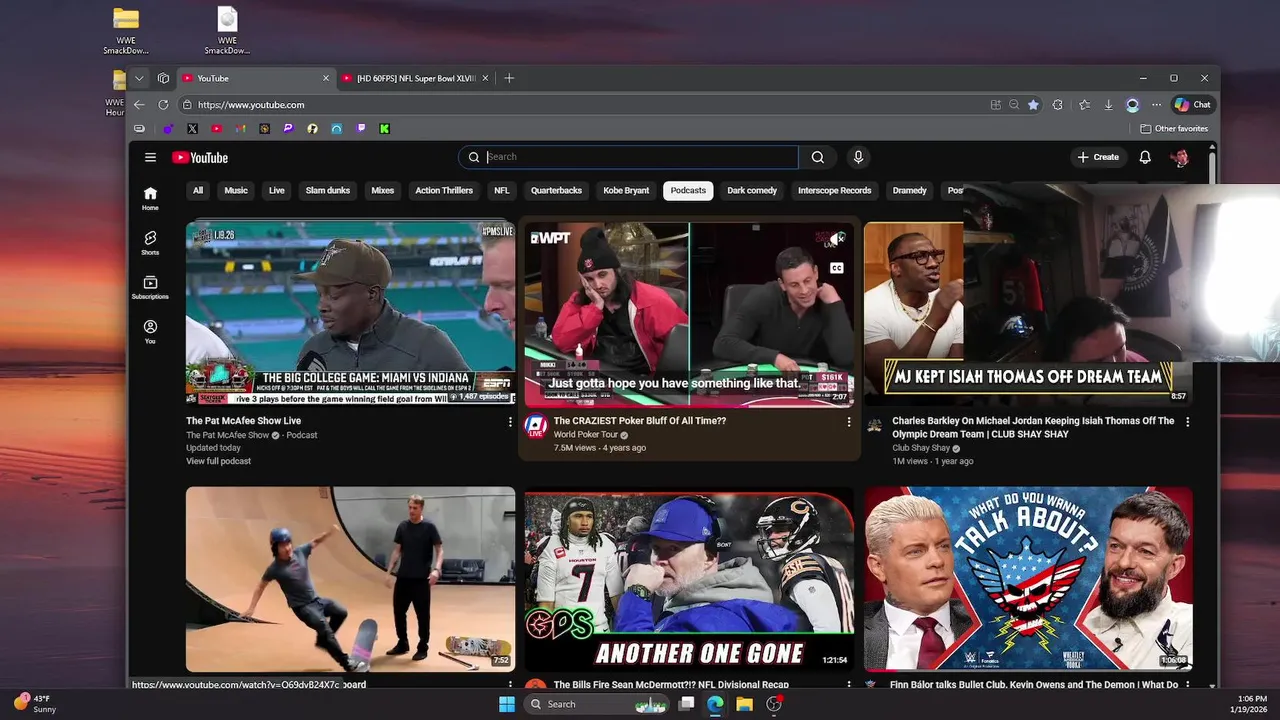
Task: Start voice search with the microphone
Action: (x=858, y=157)
